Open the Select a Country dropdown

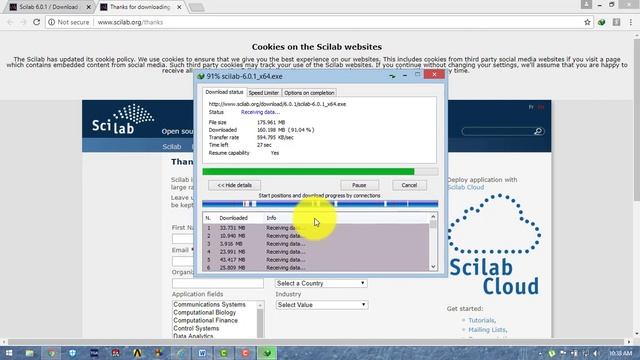[x=321, y=283]
